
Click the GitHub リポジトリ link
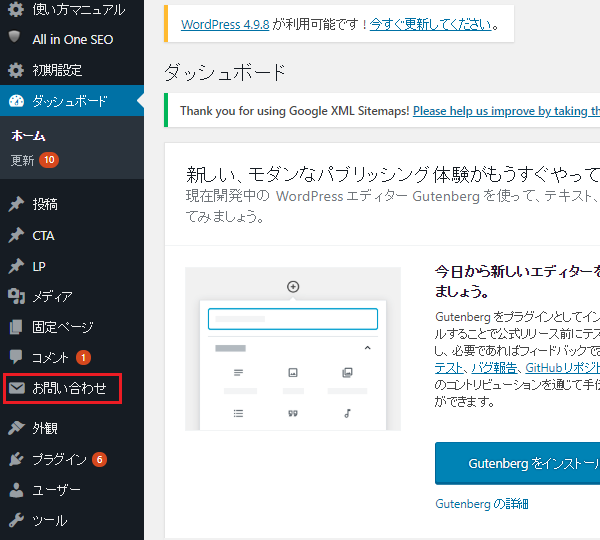pos(562,368)
